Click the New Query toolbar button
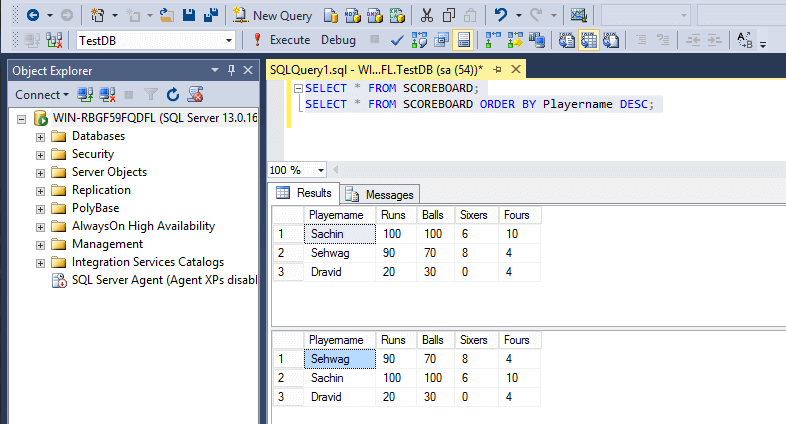786x424 pixels. coord(271,15)
